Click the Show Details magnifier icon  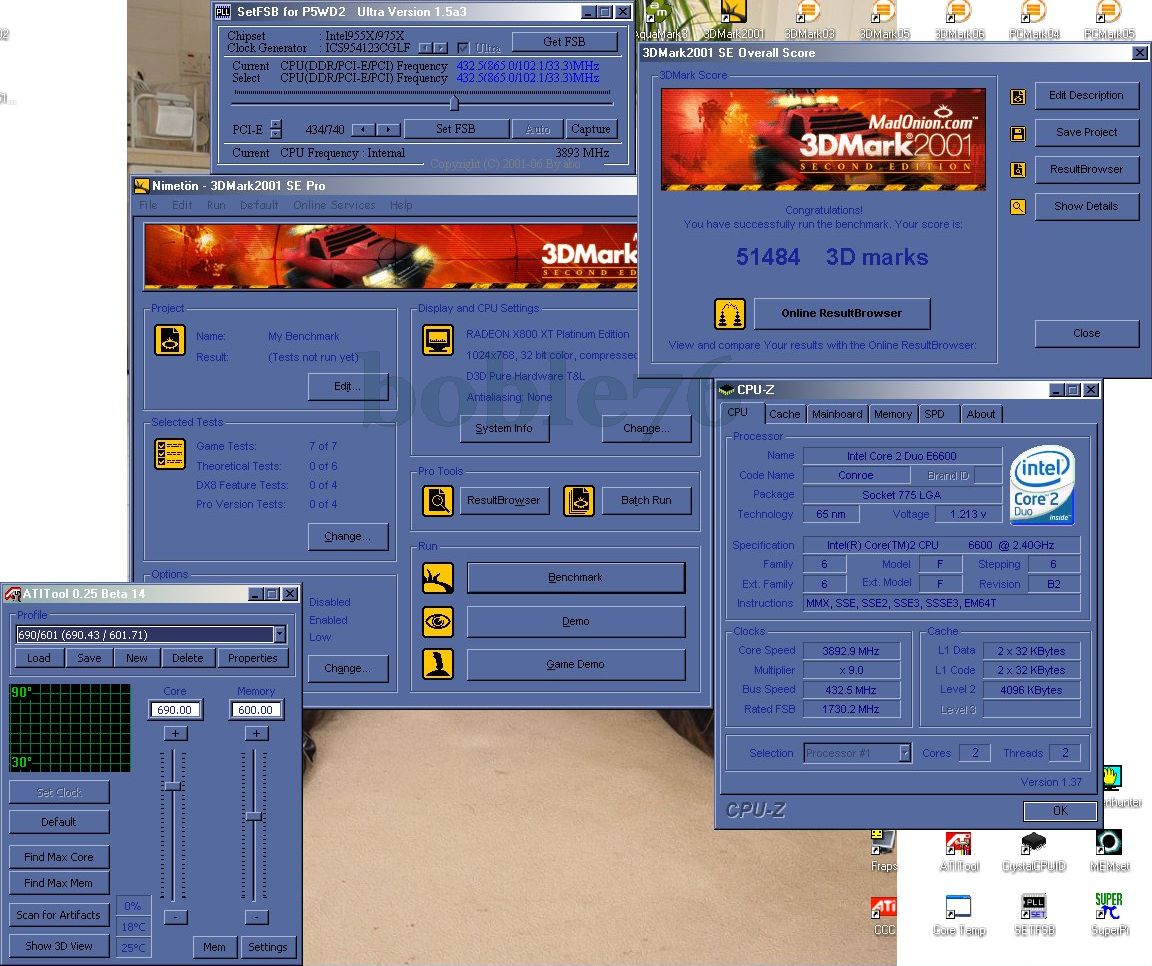pyautogui.click(x=1018, y=207)
